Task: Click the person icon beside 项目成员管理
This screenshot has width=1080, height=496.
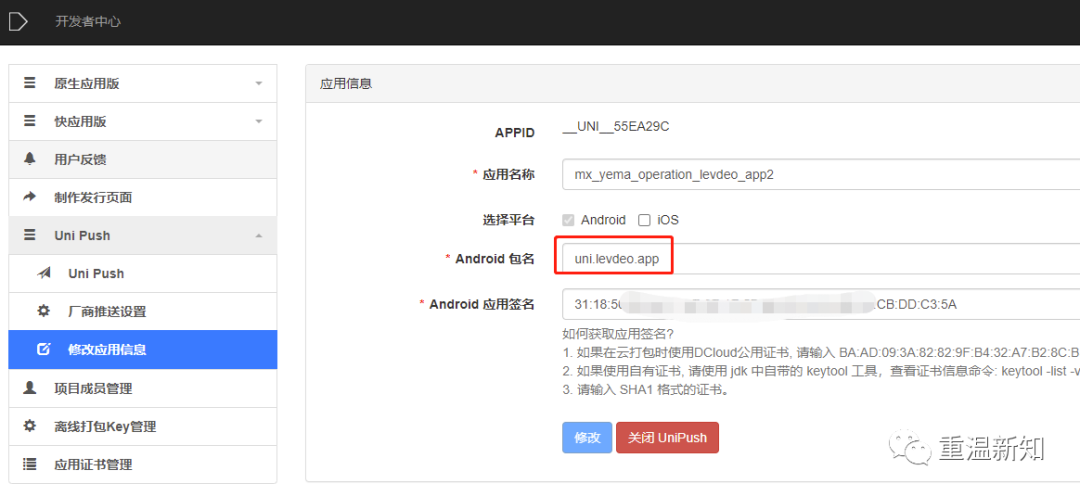Action: coord(30,388)
